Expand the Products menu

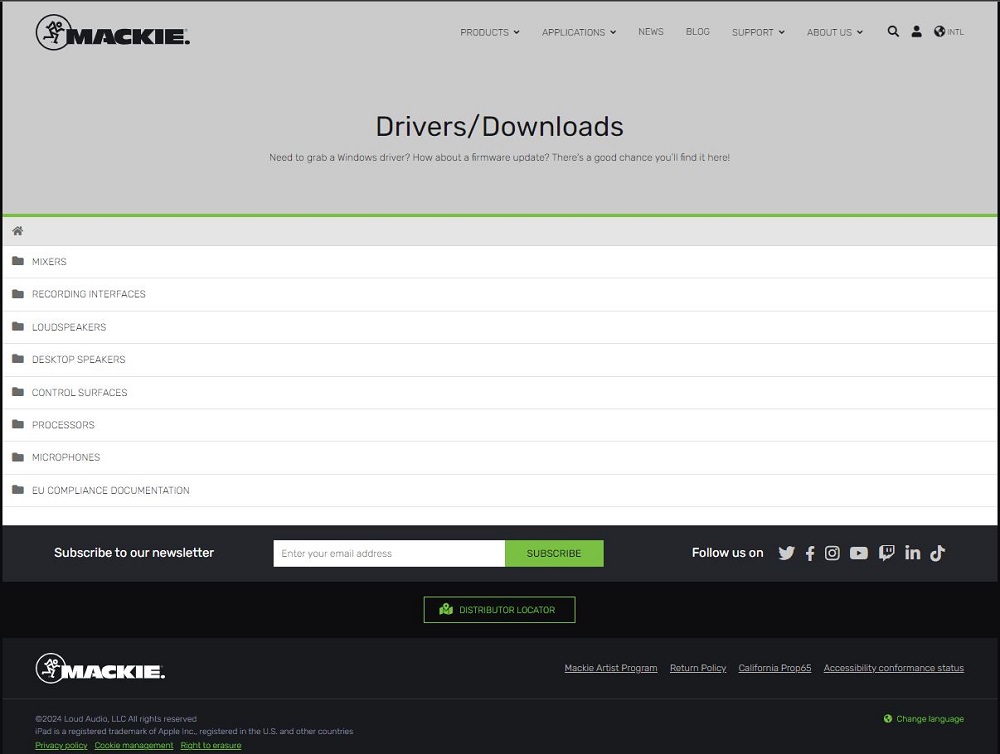pyautogui.click(x=490, y=32)
